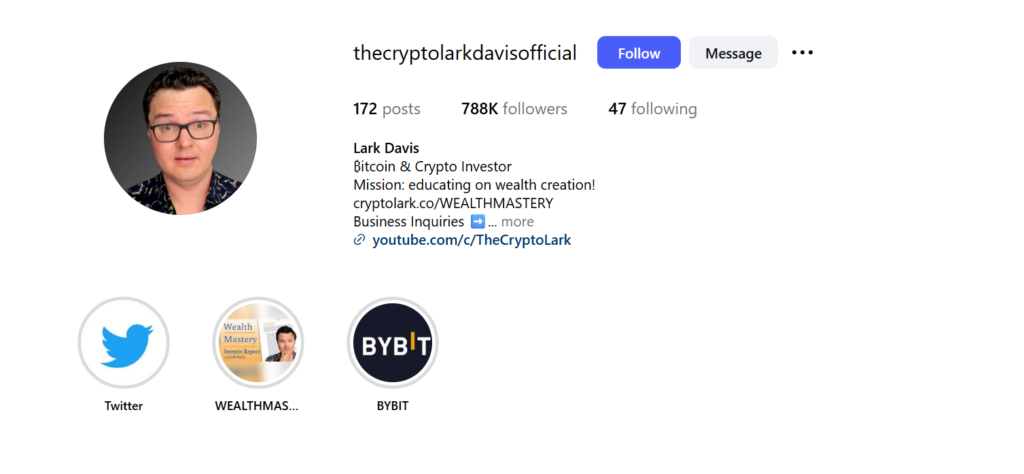Open the Wealth Mastery highlight thumbnail

(x=258, y=343)
